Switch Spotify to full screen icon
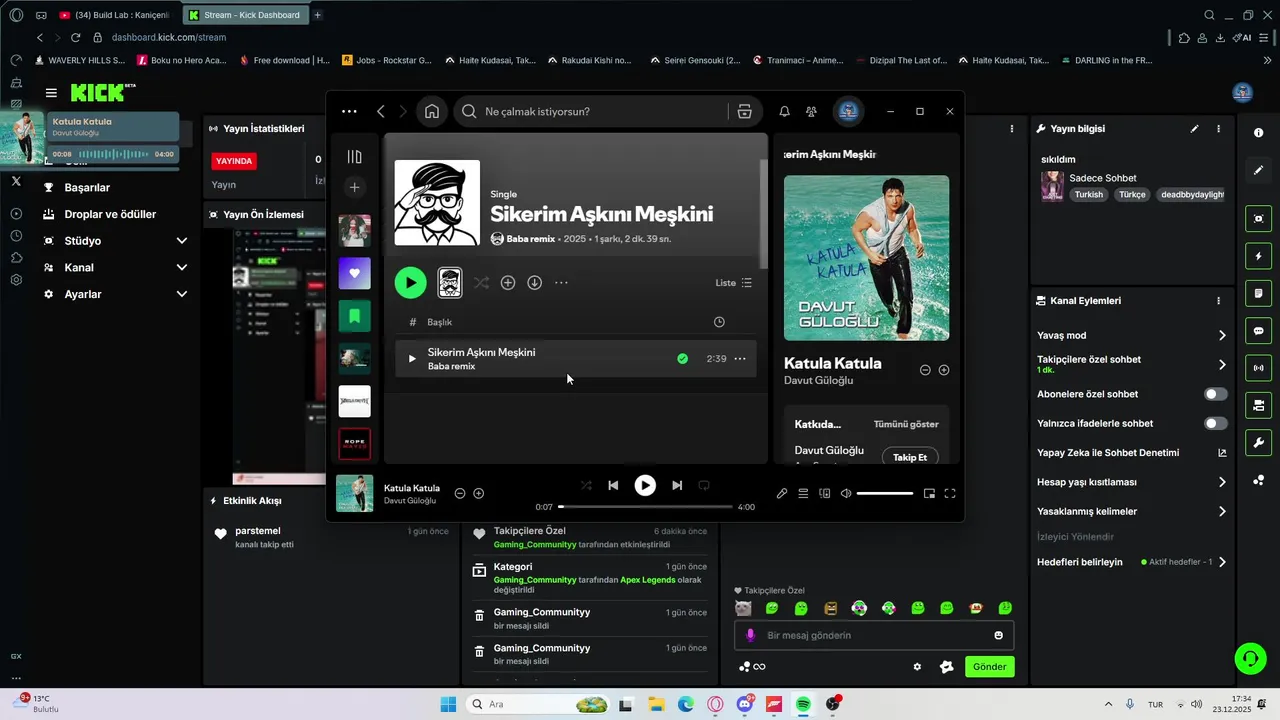This screenshot has height=720, width=1280. coord(950,493)
